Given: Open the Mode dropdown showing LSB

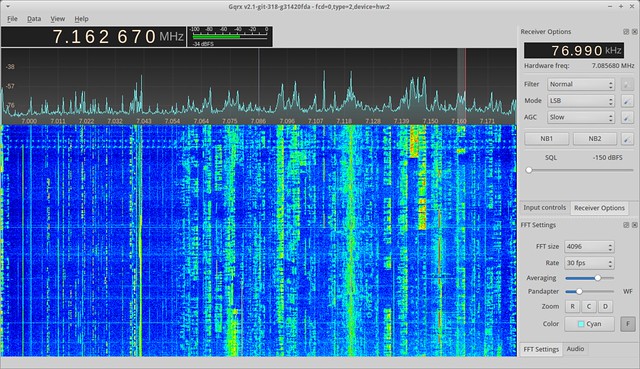Looking at the screenshot, I should click(581, 101).
